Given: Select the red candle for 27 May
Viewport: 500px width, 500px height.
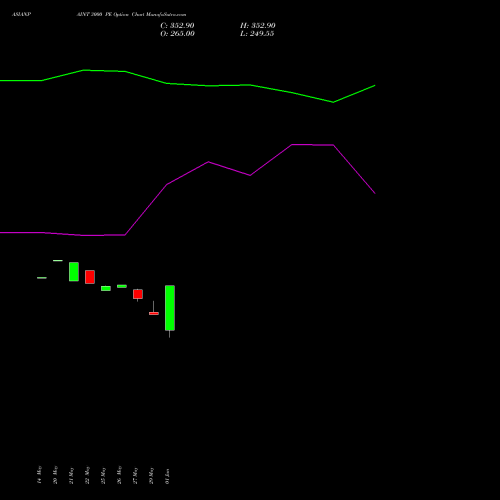Looking at the screenshot, I should tap(138, 294).
